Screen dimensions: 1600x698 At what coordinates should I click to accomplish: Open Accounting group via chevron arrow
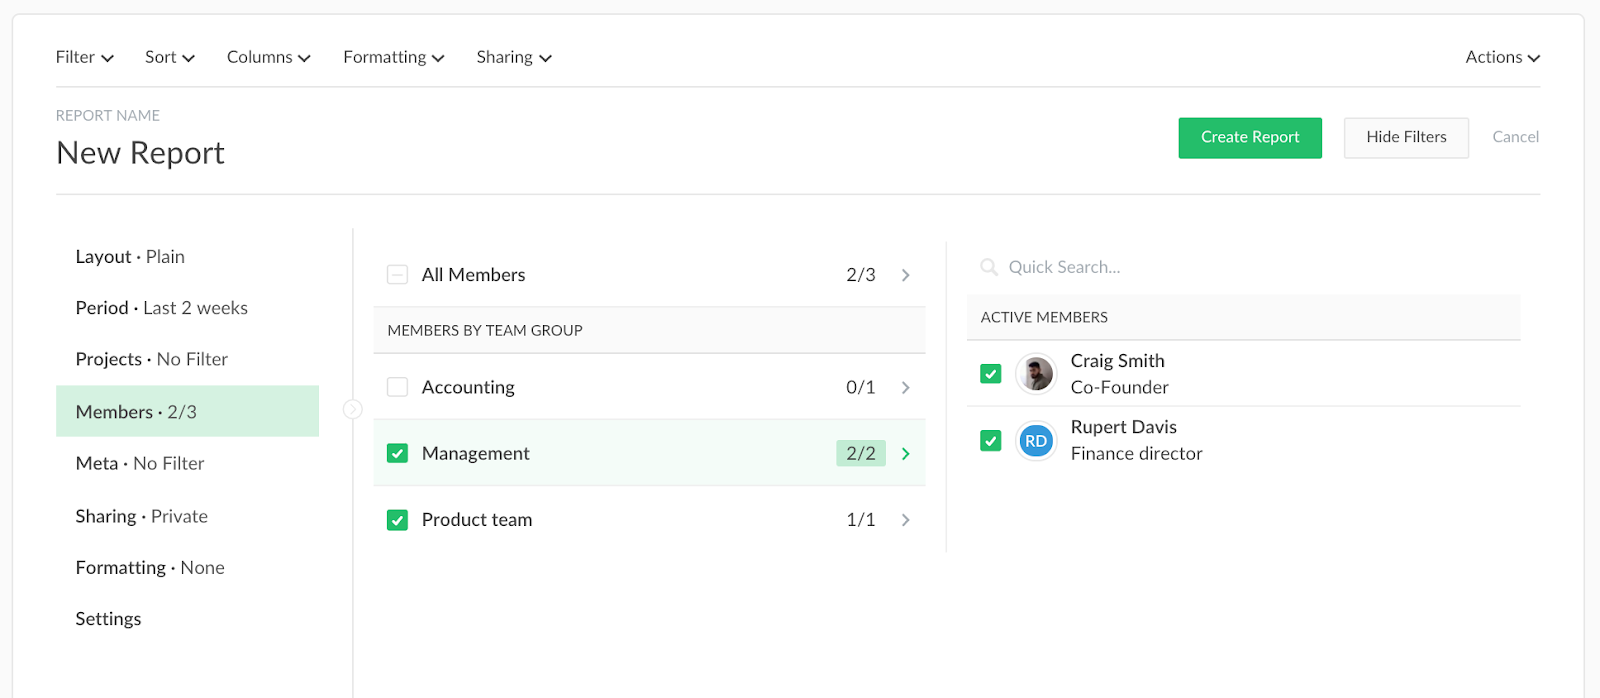coord(905,388)
